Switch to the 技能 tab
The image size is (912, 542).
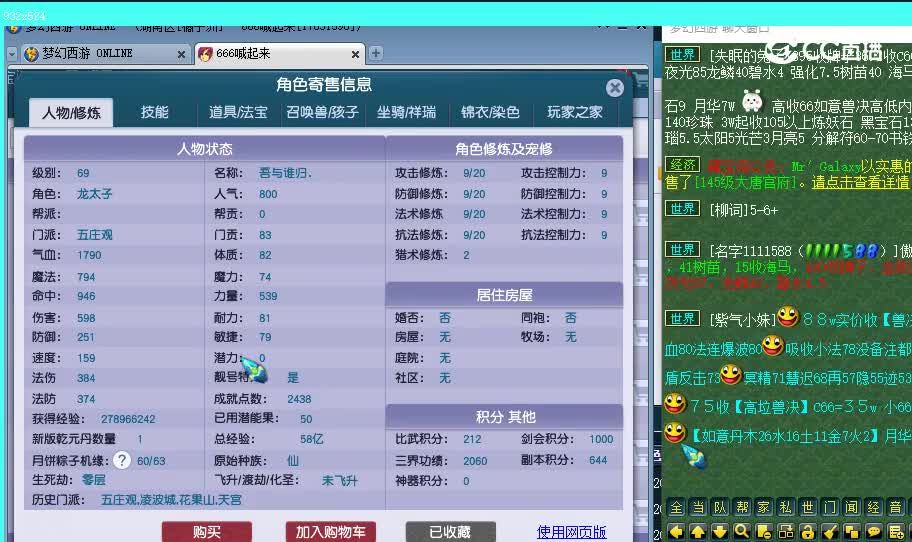(x=155, y=112)
